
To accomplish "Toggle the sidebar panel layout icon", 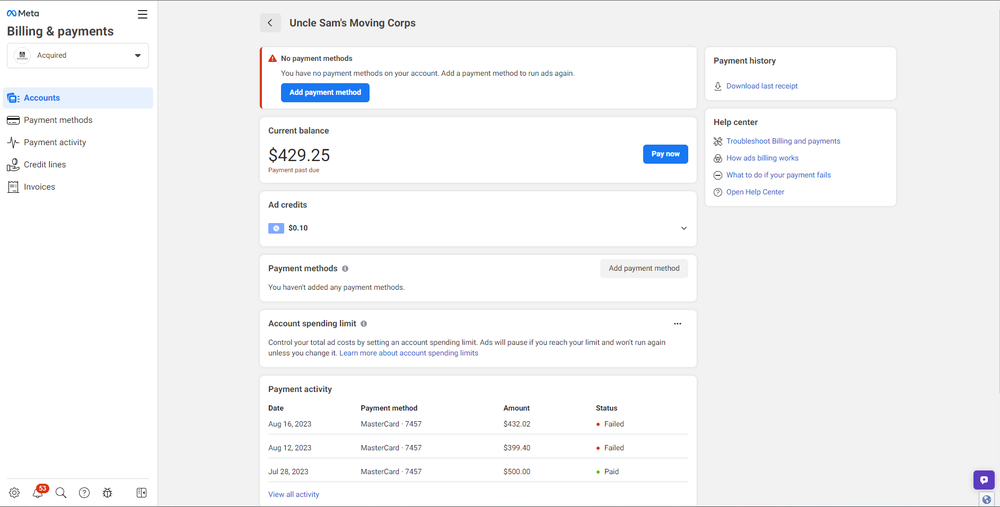I will 142,493.
